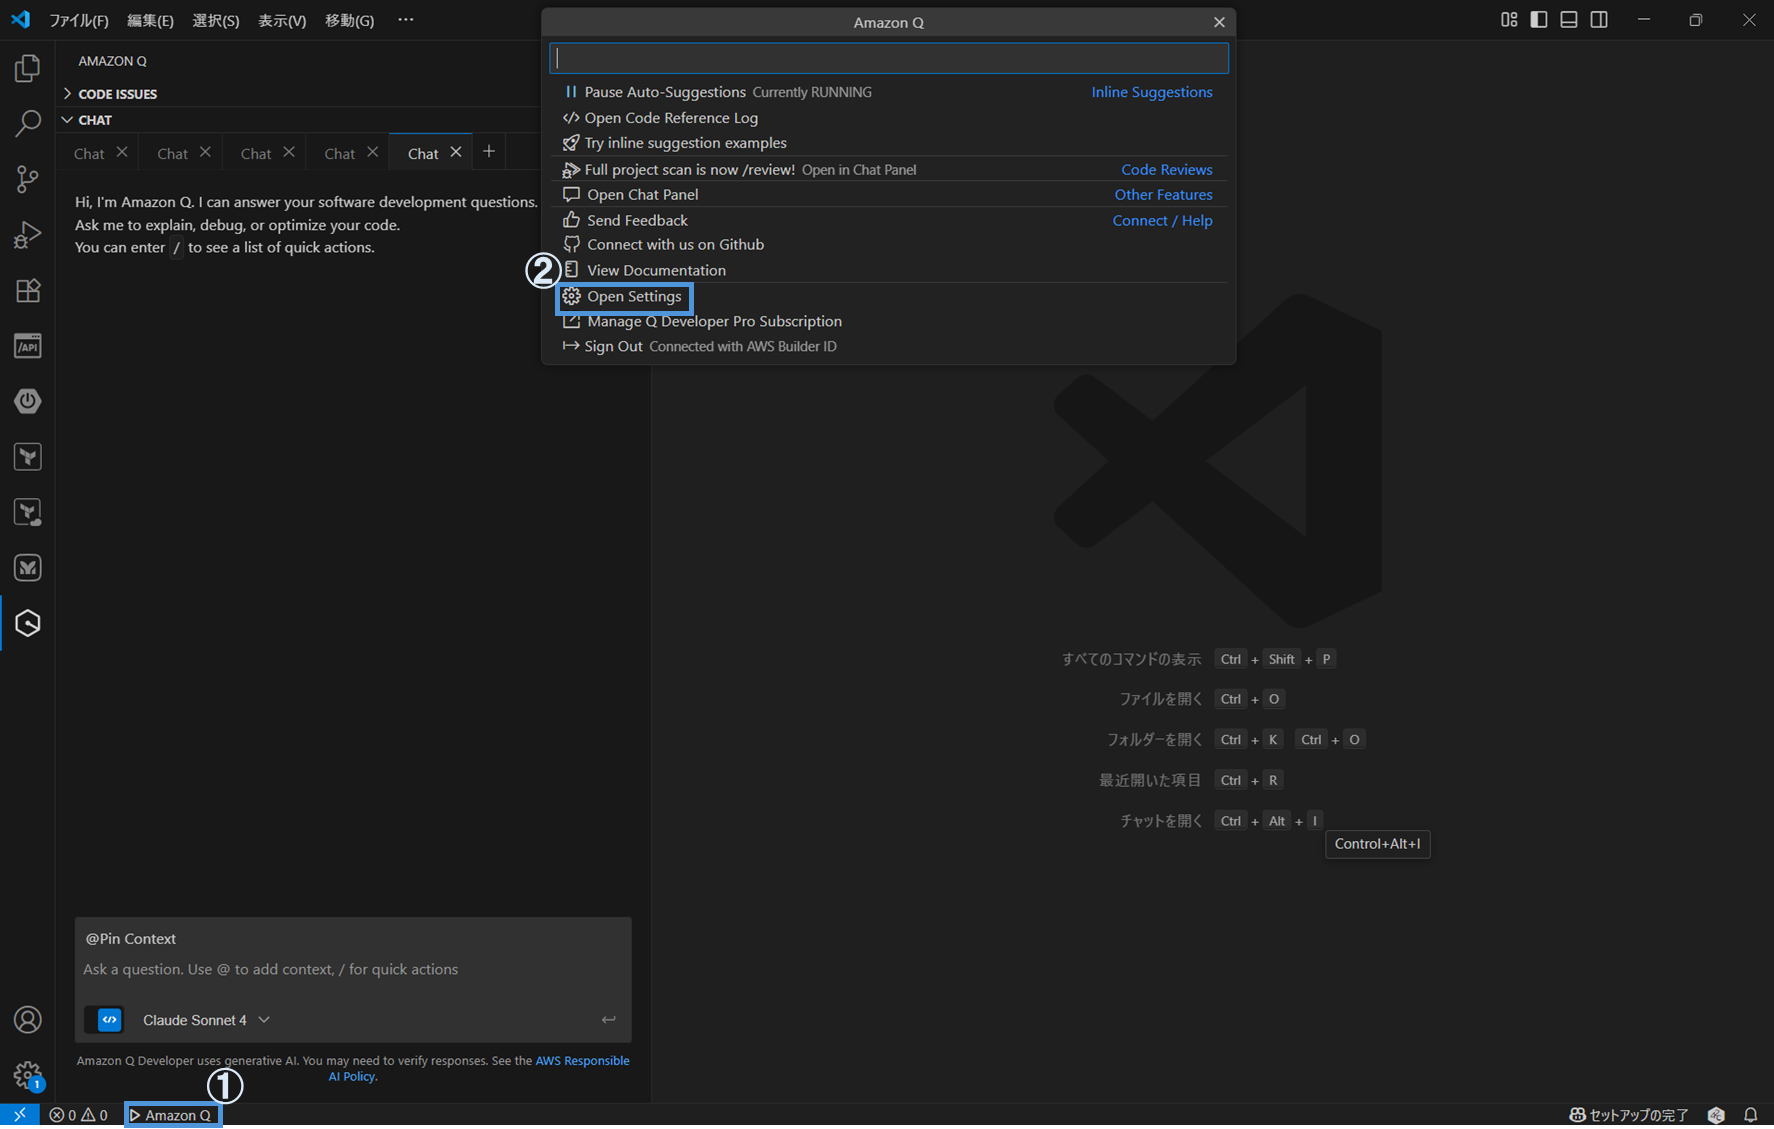Image resolution: width=1774 pixels, height=1129 pixels.
Task: Expand the menu bar overflow ellipsis
Action: point(405,20)
